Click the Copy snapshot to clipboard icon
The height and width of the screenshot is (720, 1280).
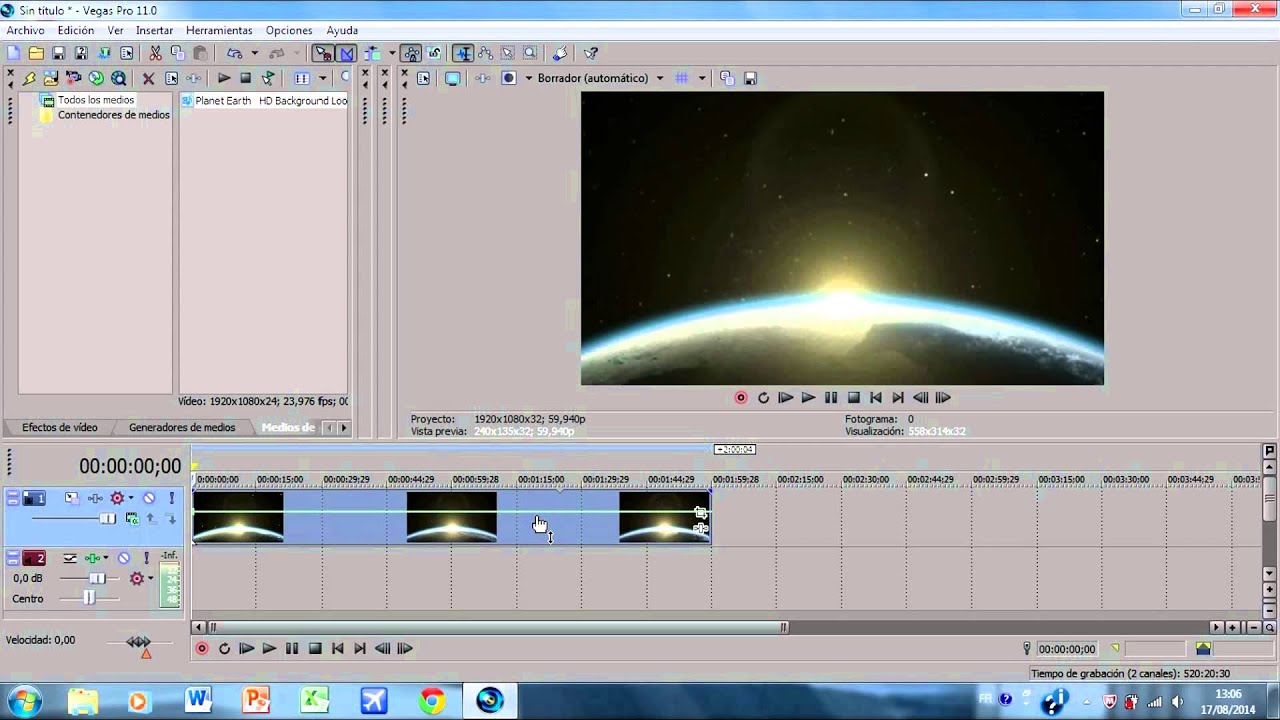point(727,78)
